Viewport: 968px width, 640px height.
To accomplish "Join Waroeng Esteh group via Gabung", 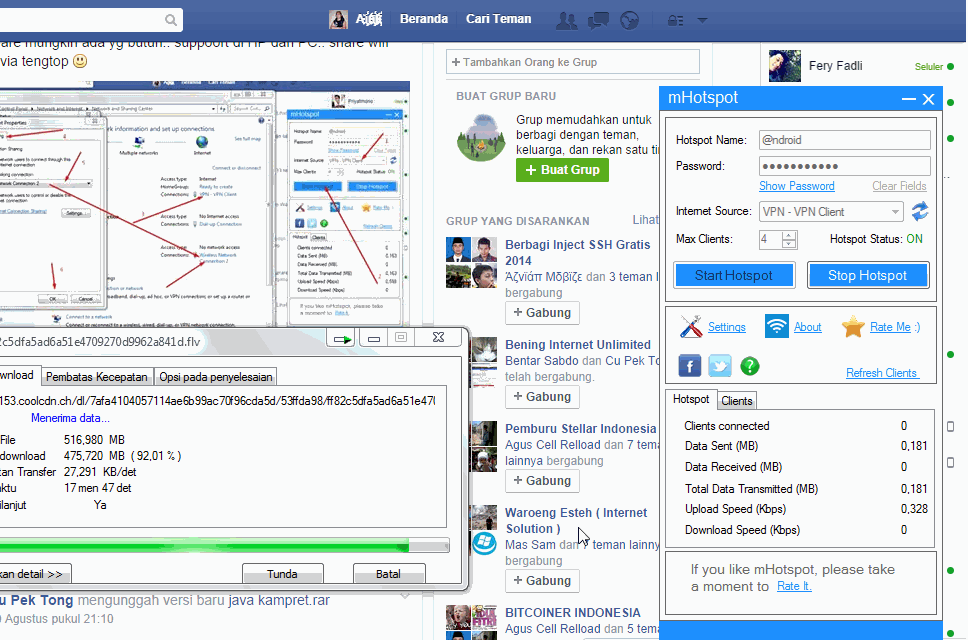I will click(542, 580).
